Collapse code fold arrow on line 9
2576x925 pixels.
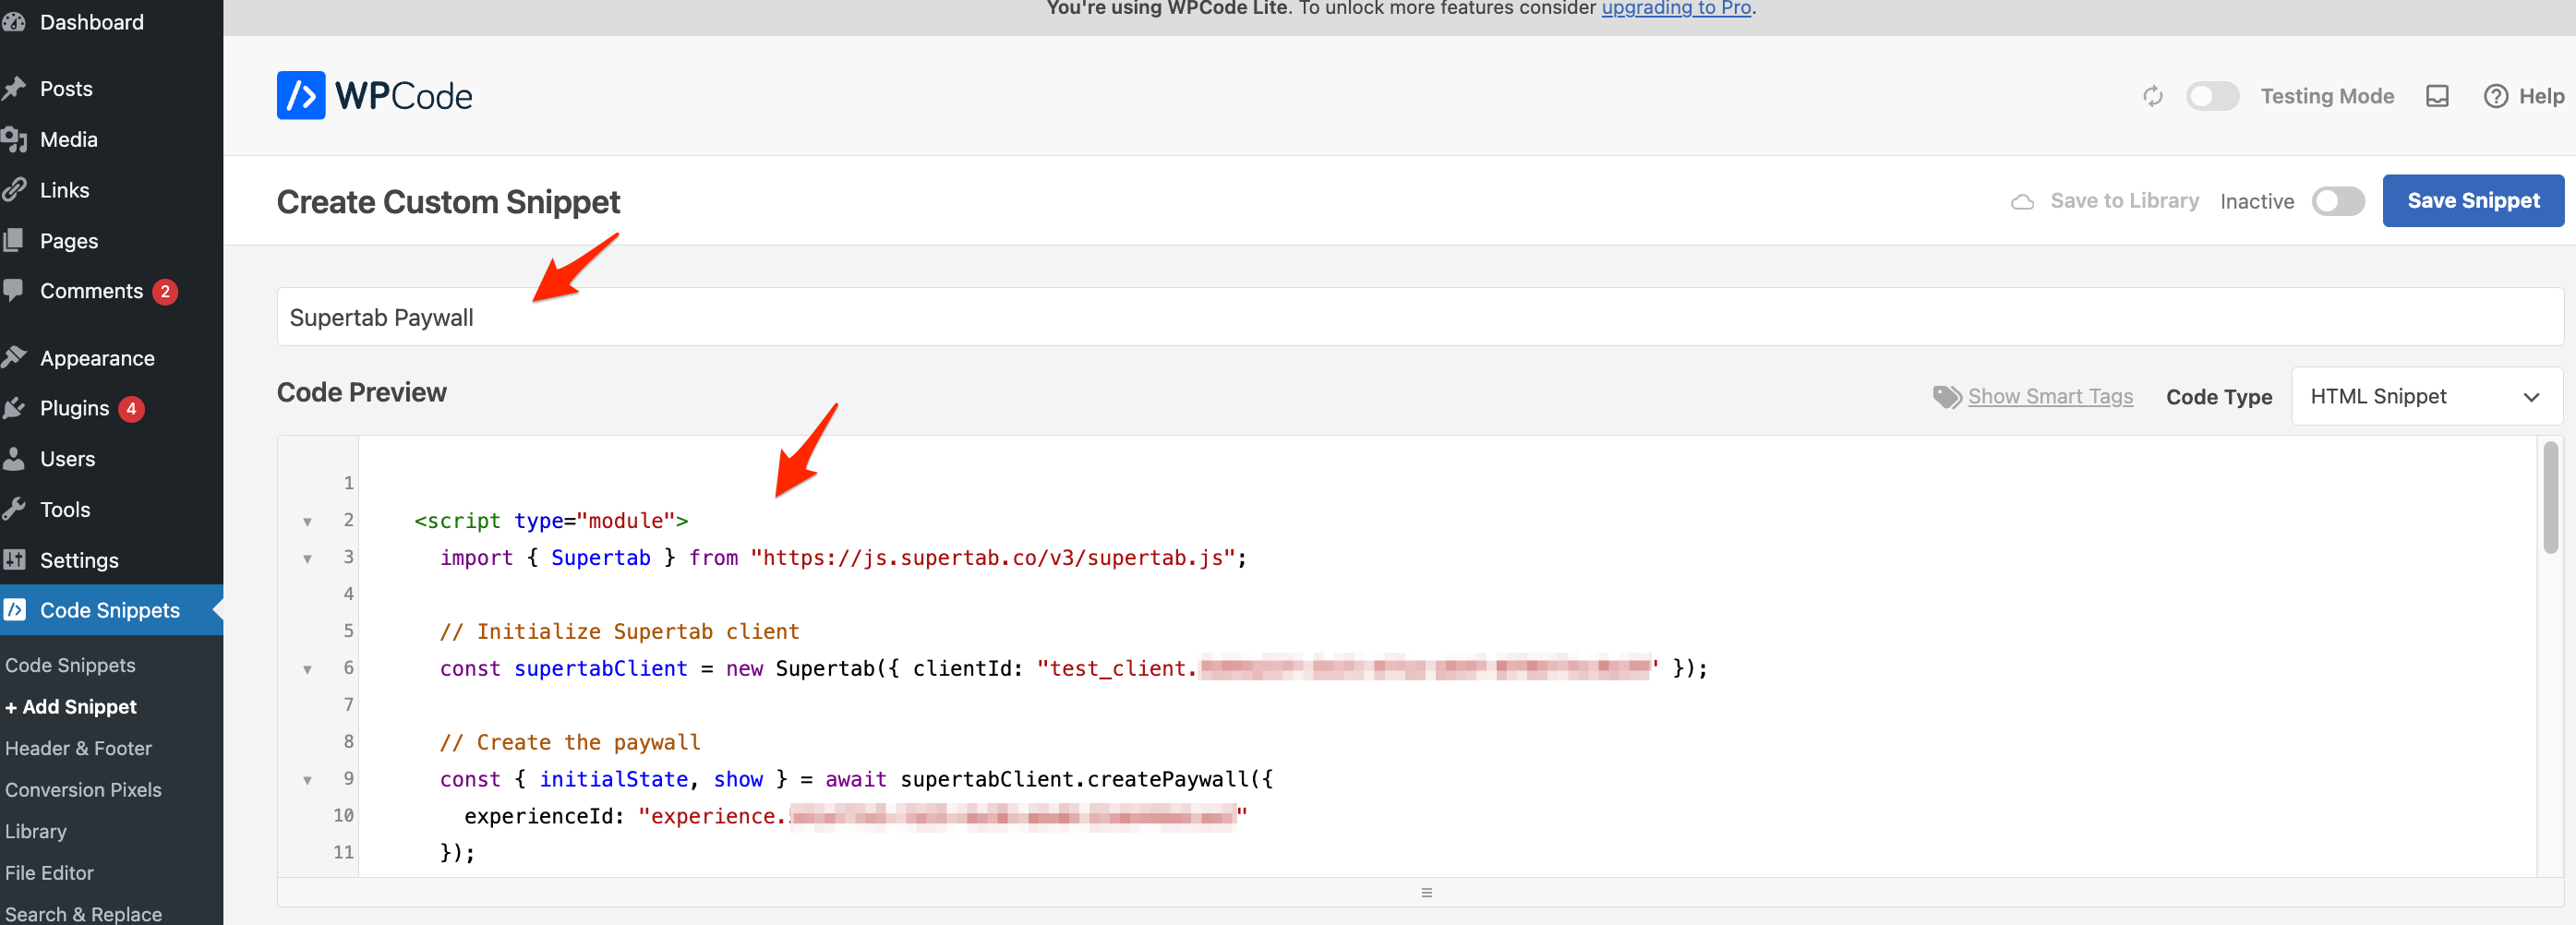(x=307, y=781)
